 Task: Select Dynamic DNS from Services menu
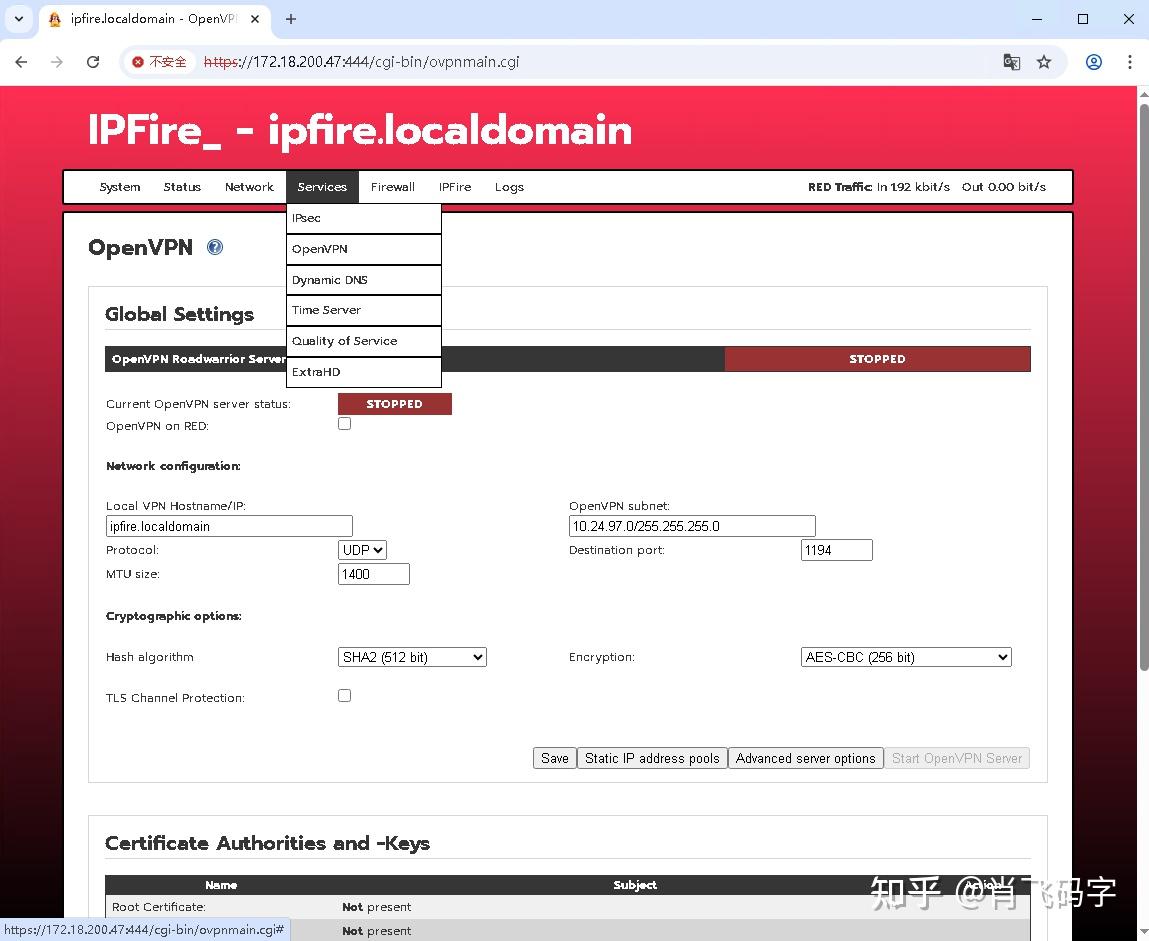tap(330, 280)
